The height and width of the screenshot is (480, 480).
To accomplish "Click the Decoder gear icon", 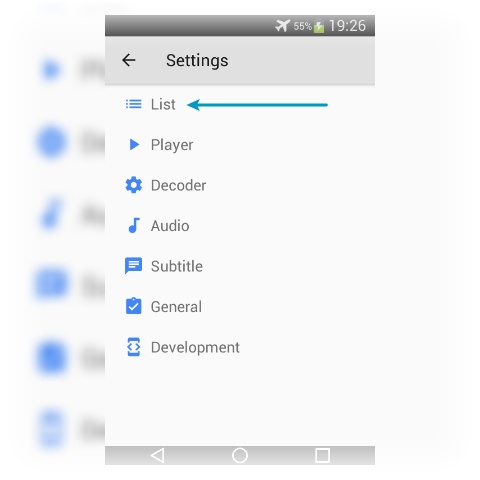I will point(134,185).
